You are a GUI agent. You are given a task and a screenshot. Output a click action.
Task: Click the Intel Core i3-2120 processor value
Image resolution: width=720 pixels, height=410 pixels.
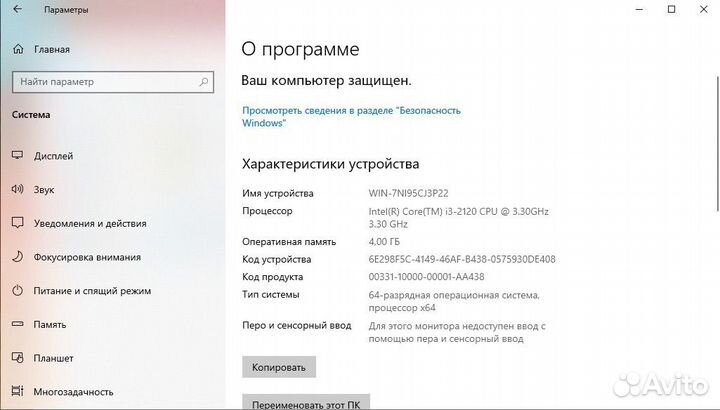coord(459,218)
